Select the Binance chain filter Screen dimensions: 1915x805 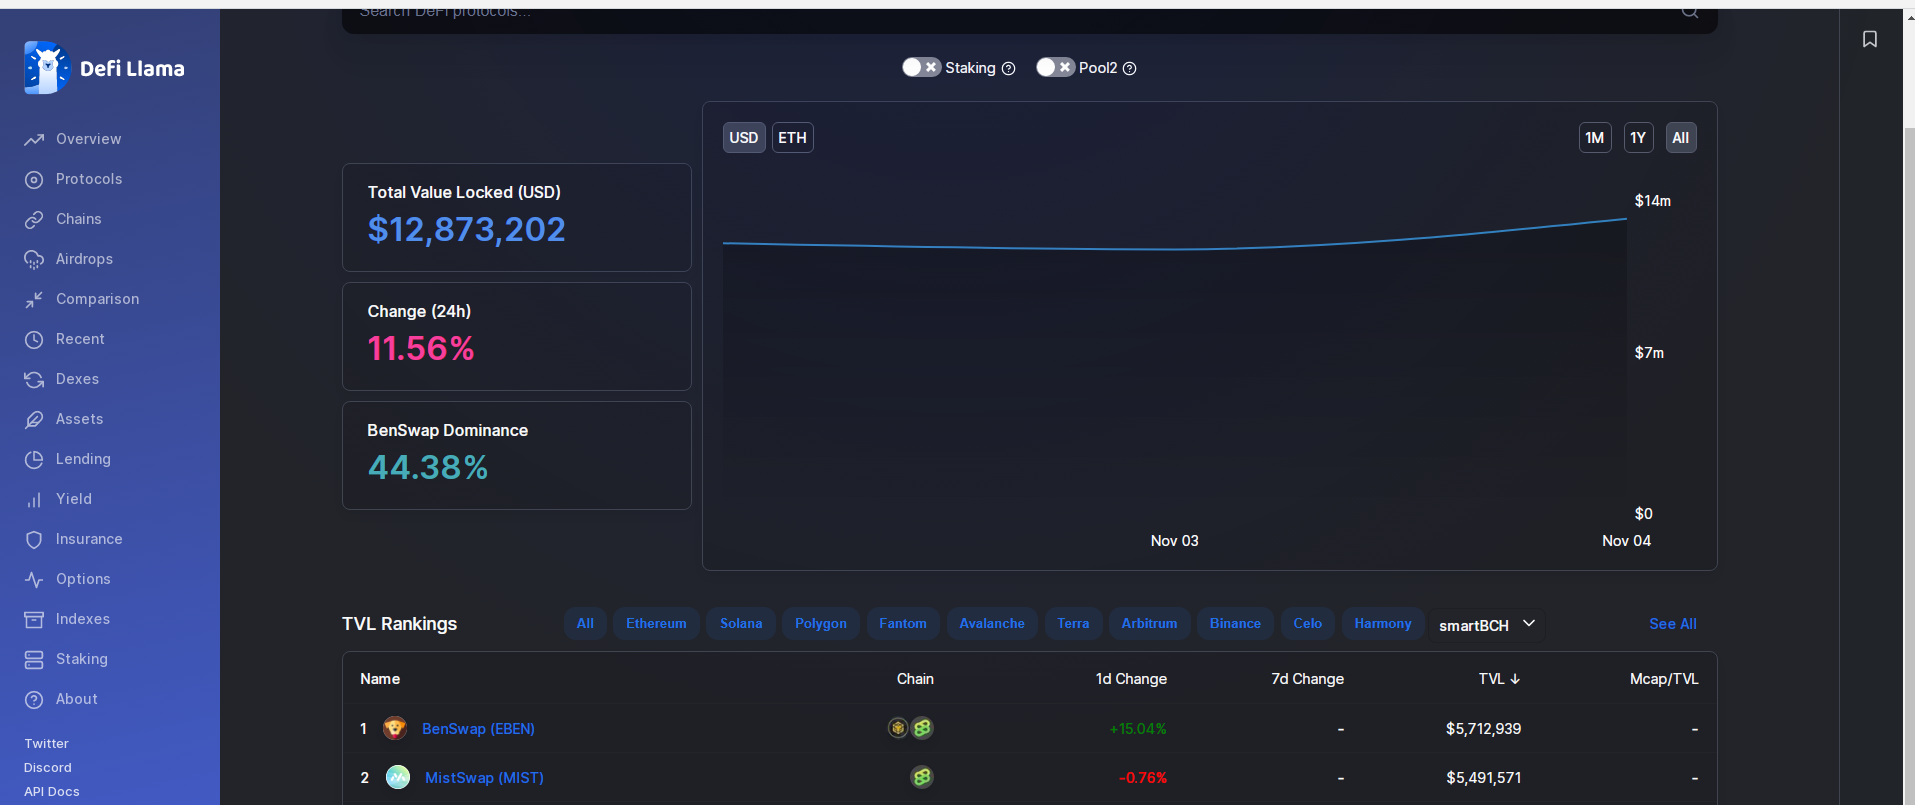coord(1235,623)
